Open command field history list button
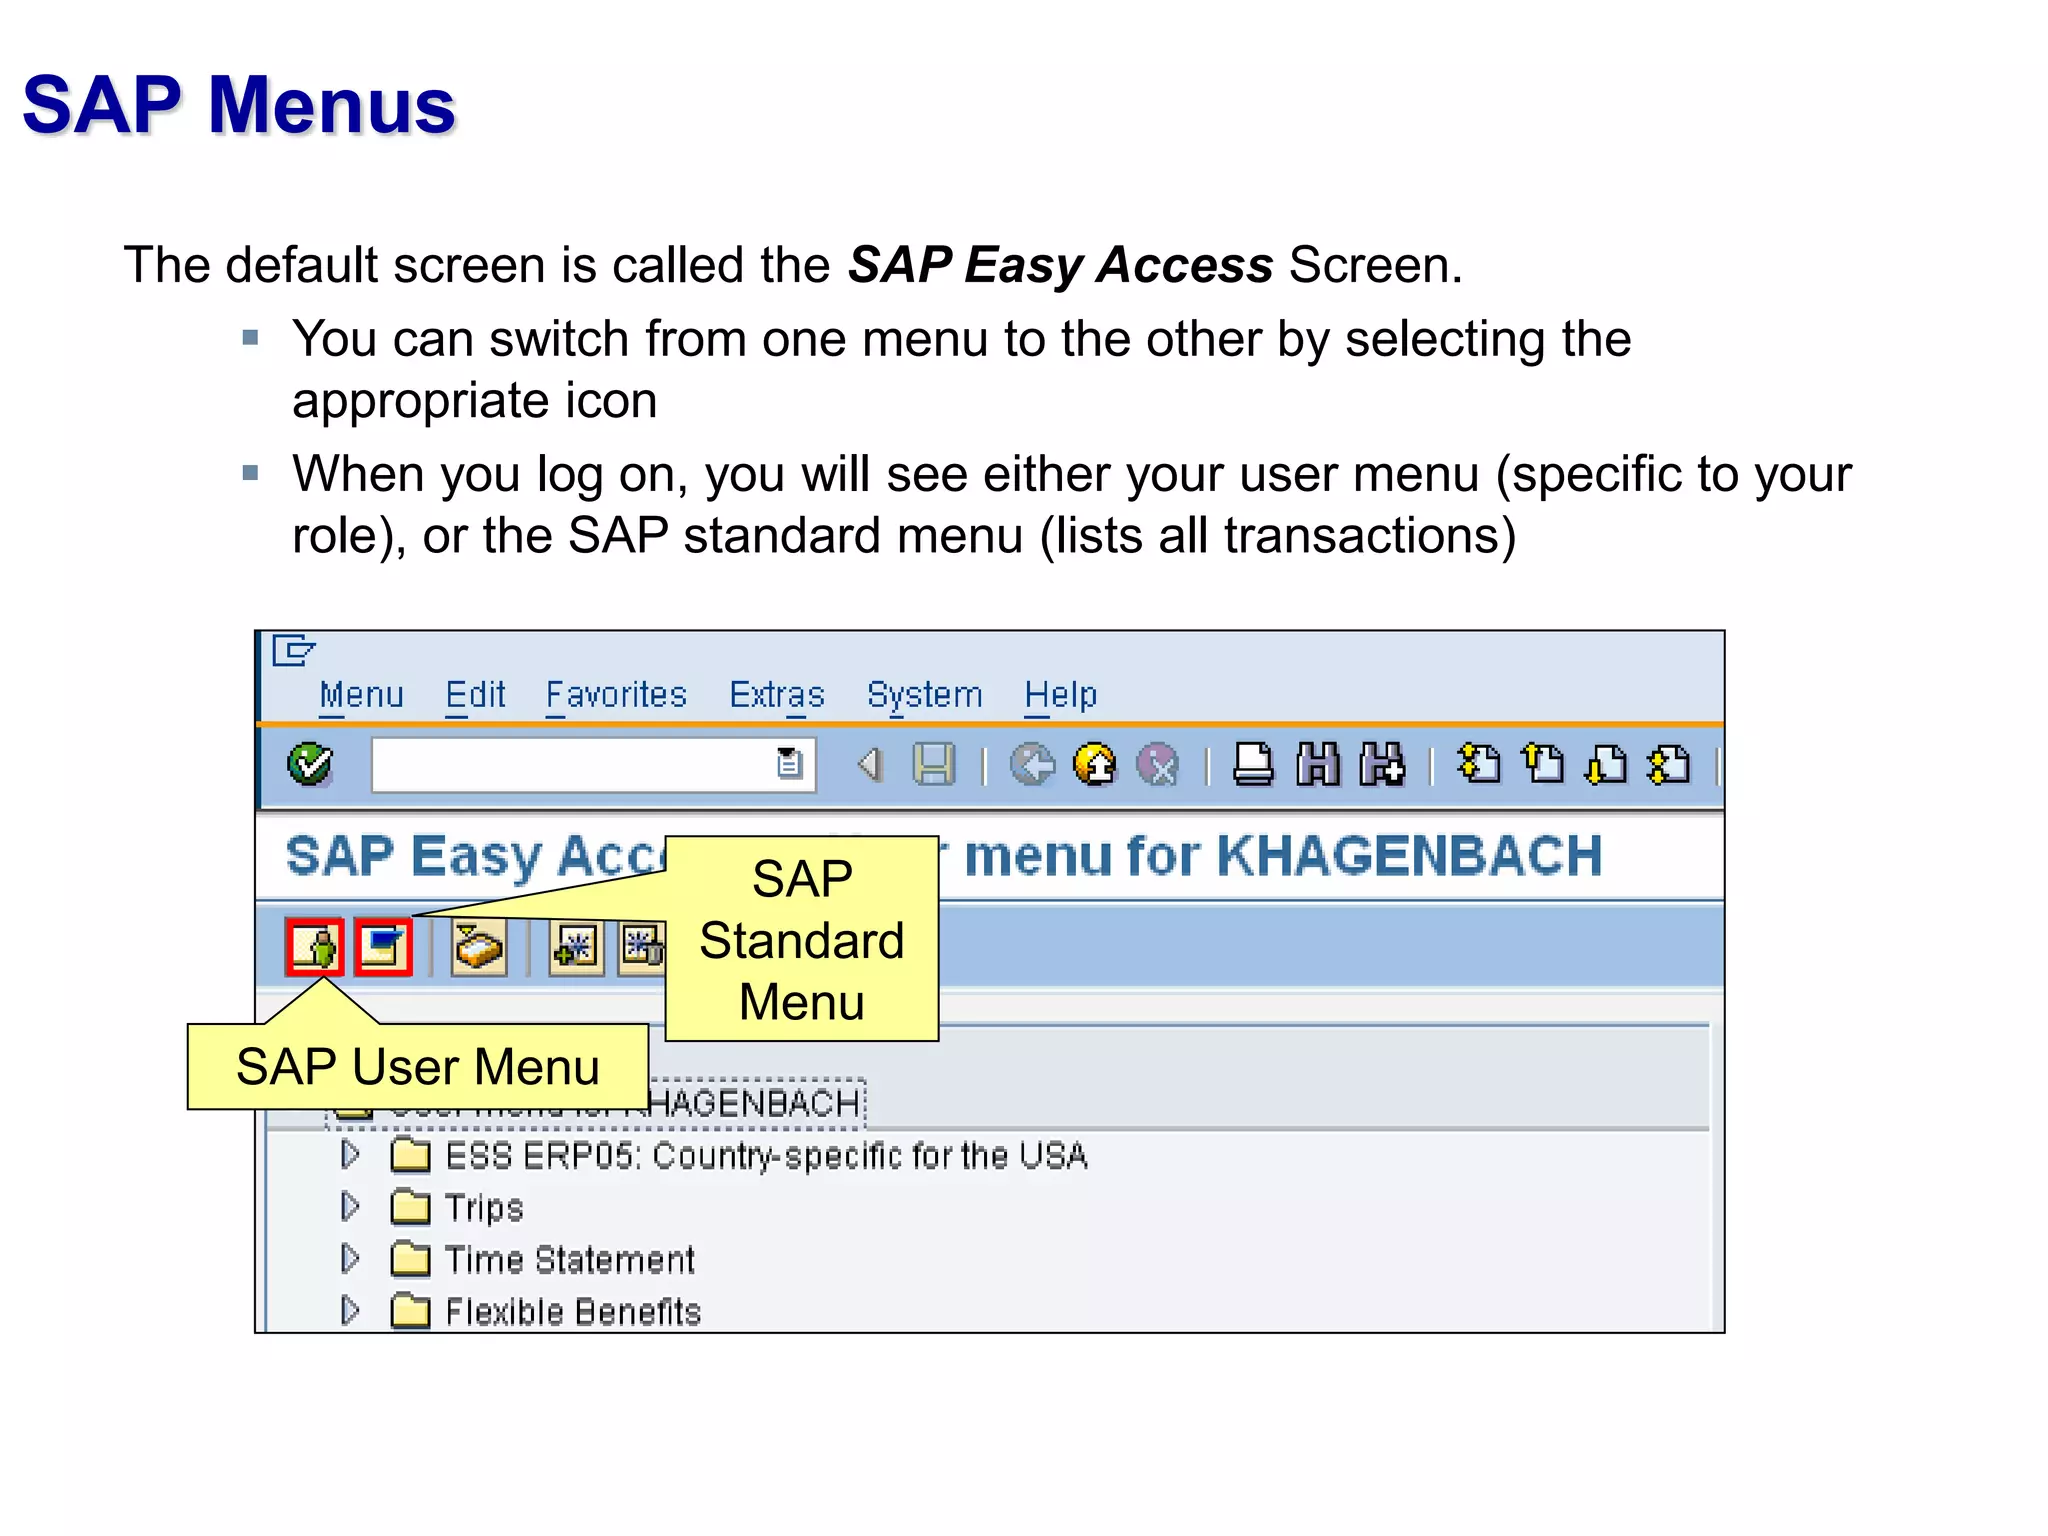 pos(790,764)
